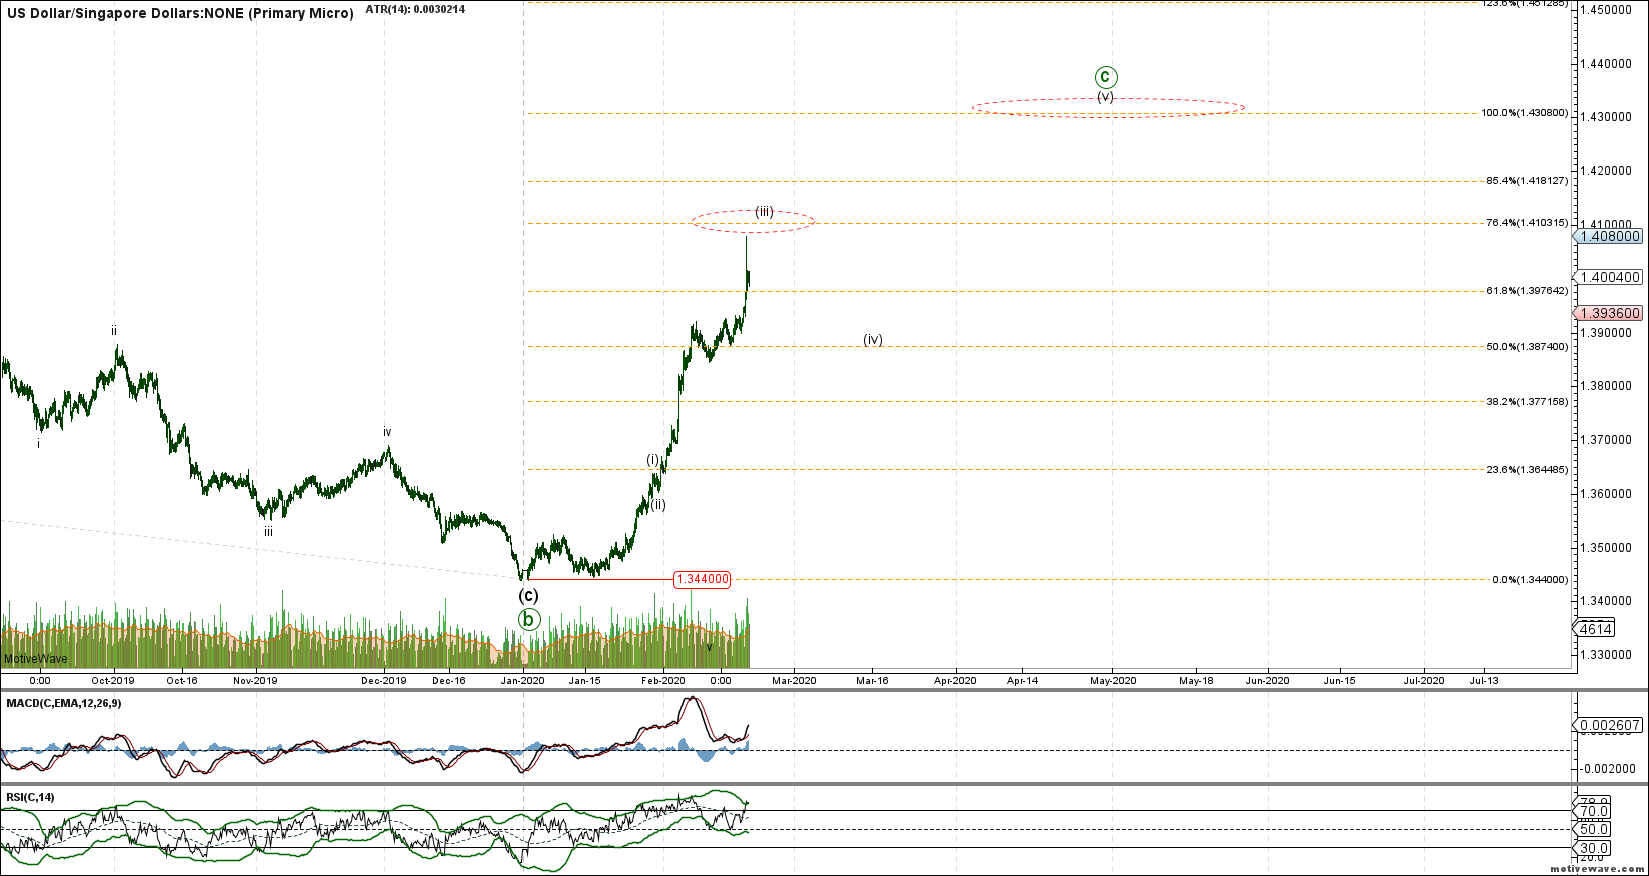This screenshot has width=1649, height=876.
Task: Click the green circled c wave label
Action: [x=1105, y=77]
